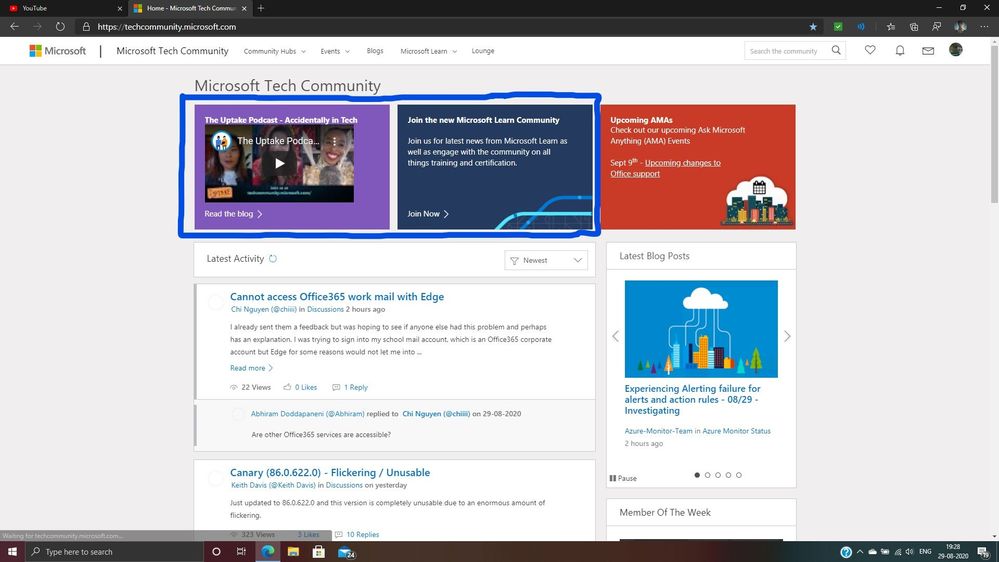This screenshot has width=999, height=562.
Task: Open Edge browser from taskbar
Action: [268, 552]
